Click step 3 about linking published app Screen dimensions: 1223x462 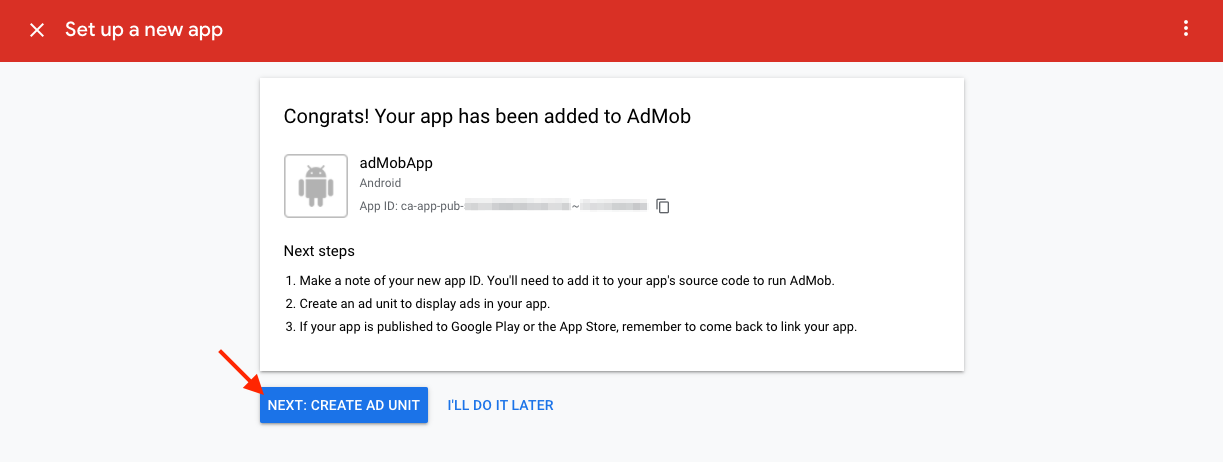pyautogui.click(x=572, y=327)
